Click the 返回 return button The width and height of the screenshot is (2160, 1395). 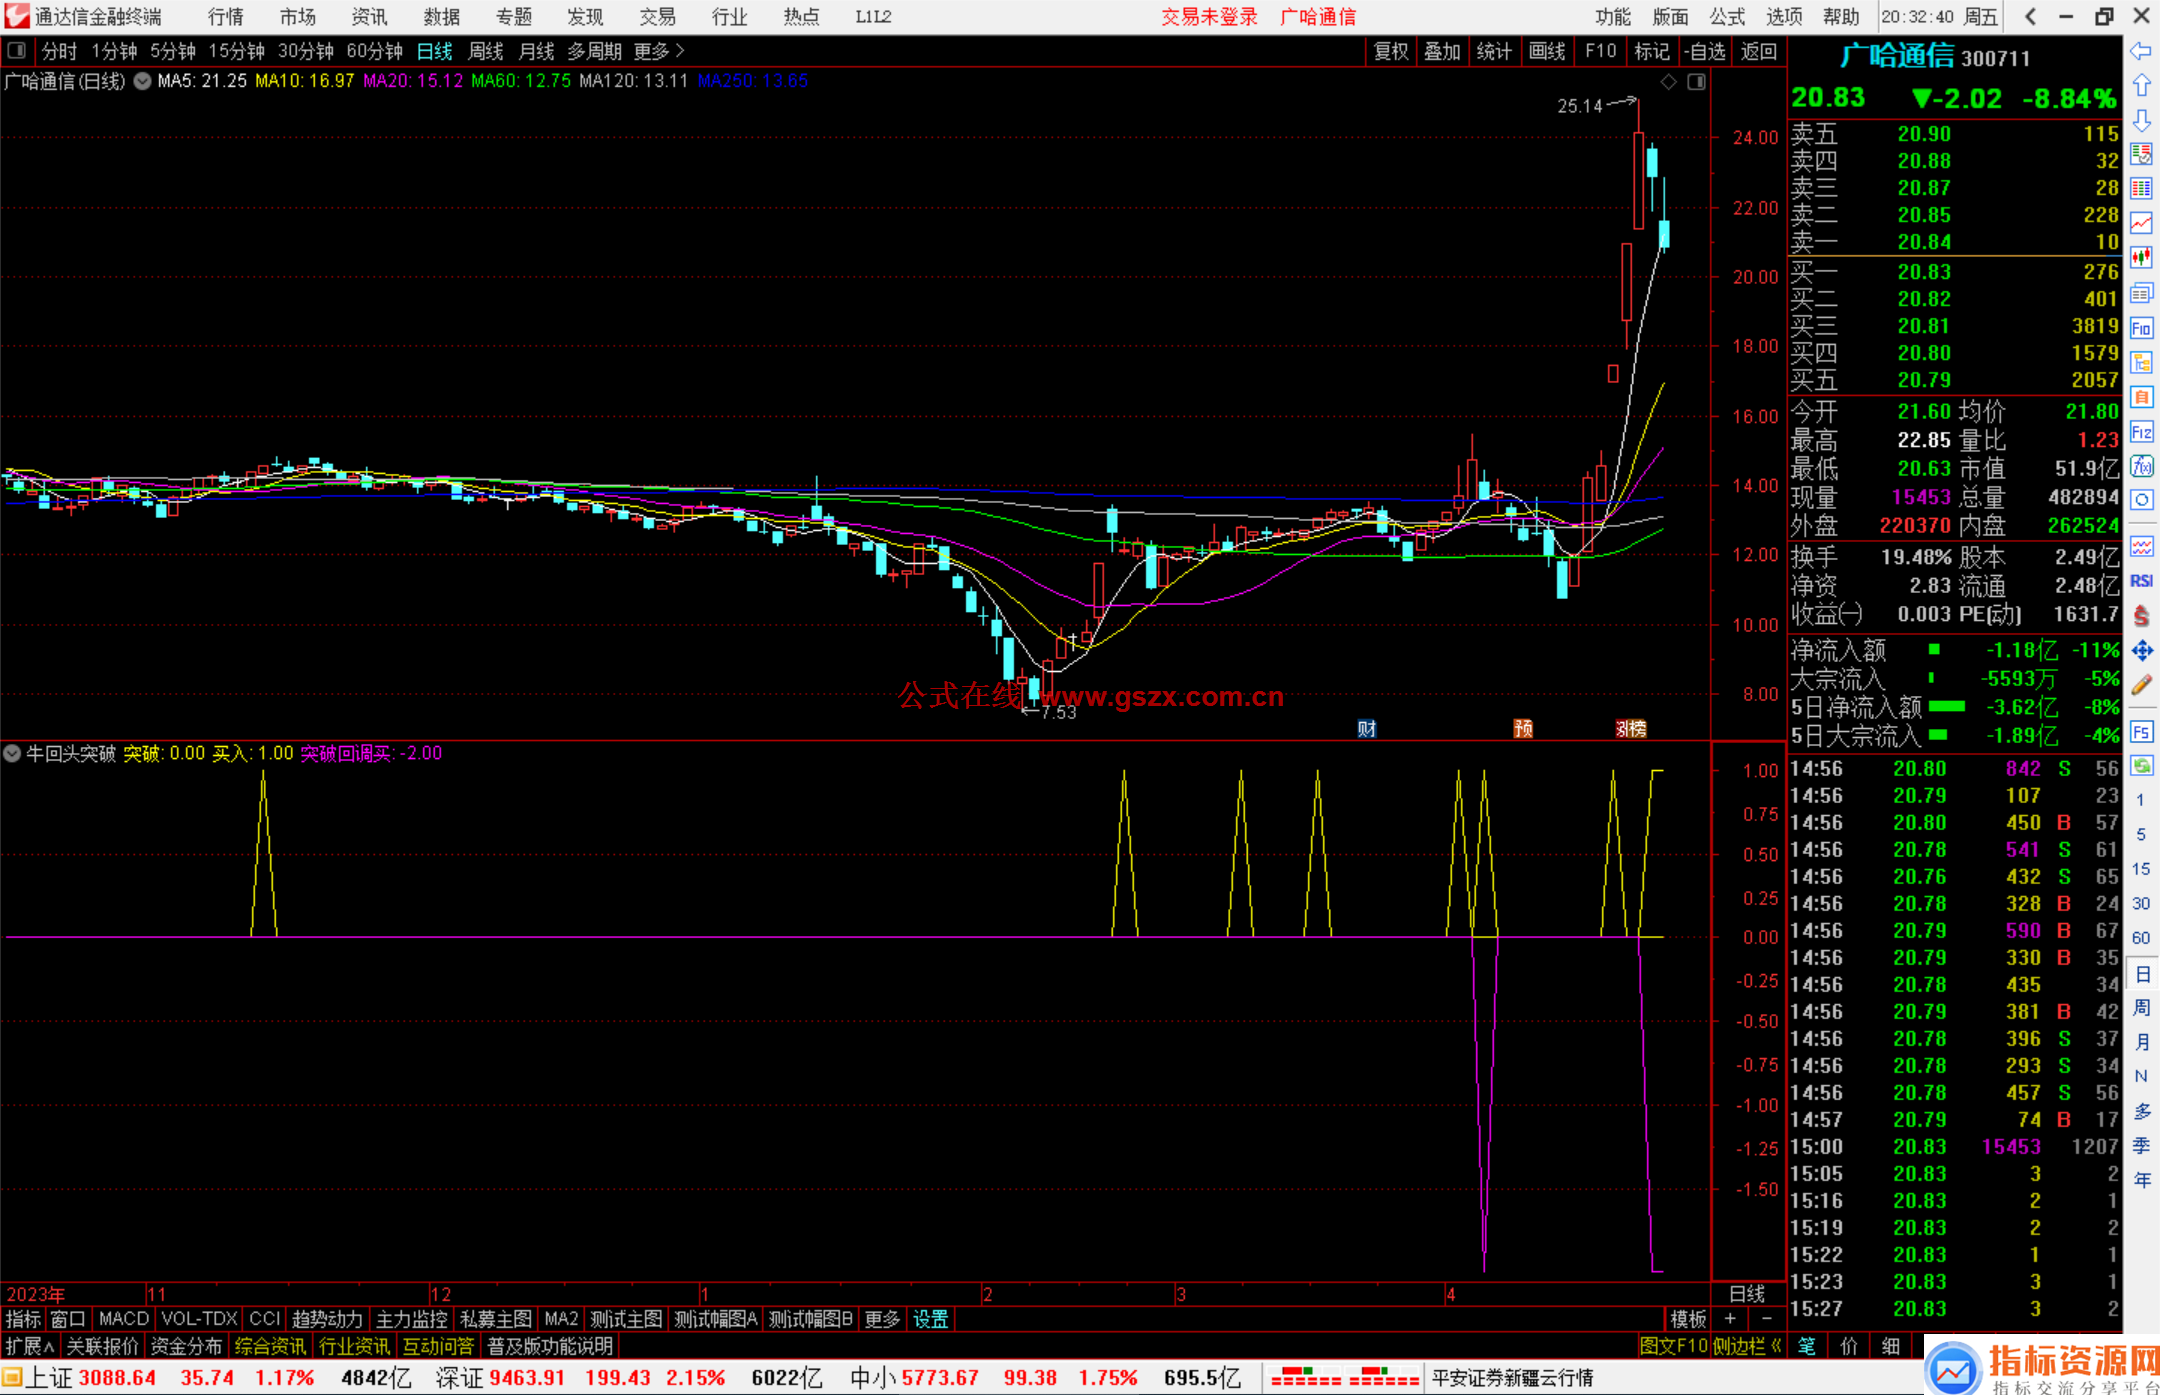tap(1758, 51)
